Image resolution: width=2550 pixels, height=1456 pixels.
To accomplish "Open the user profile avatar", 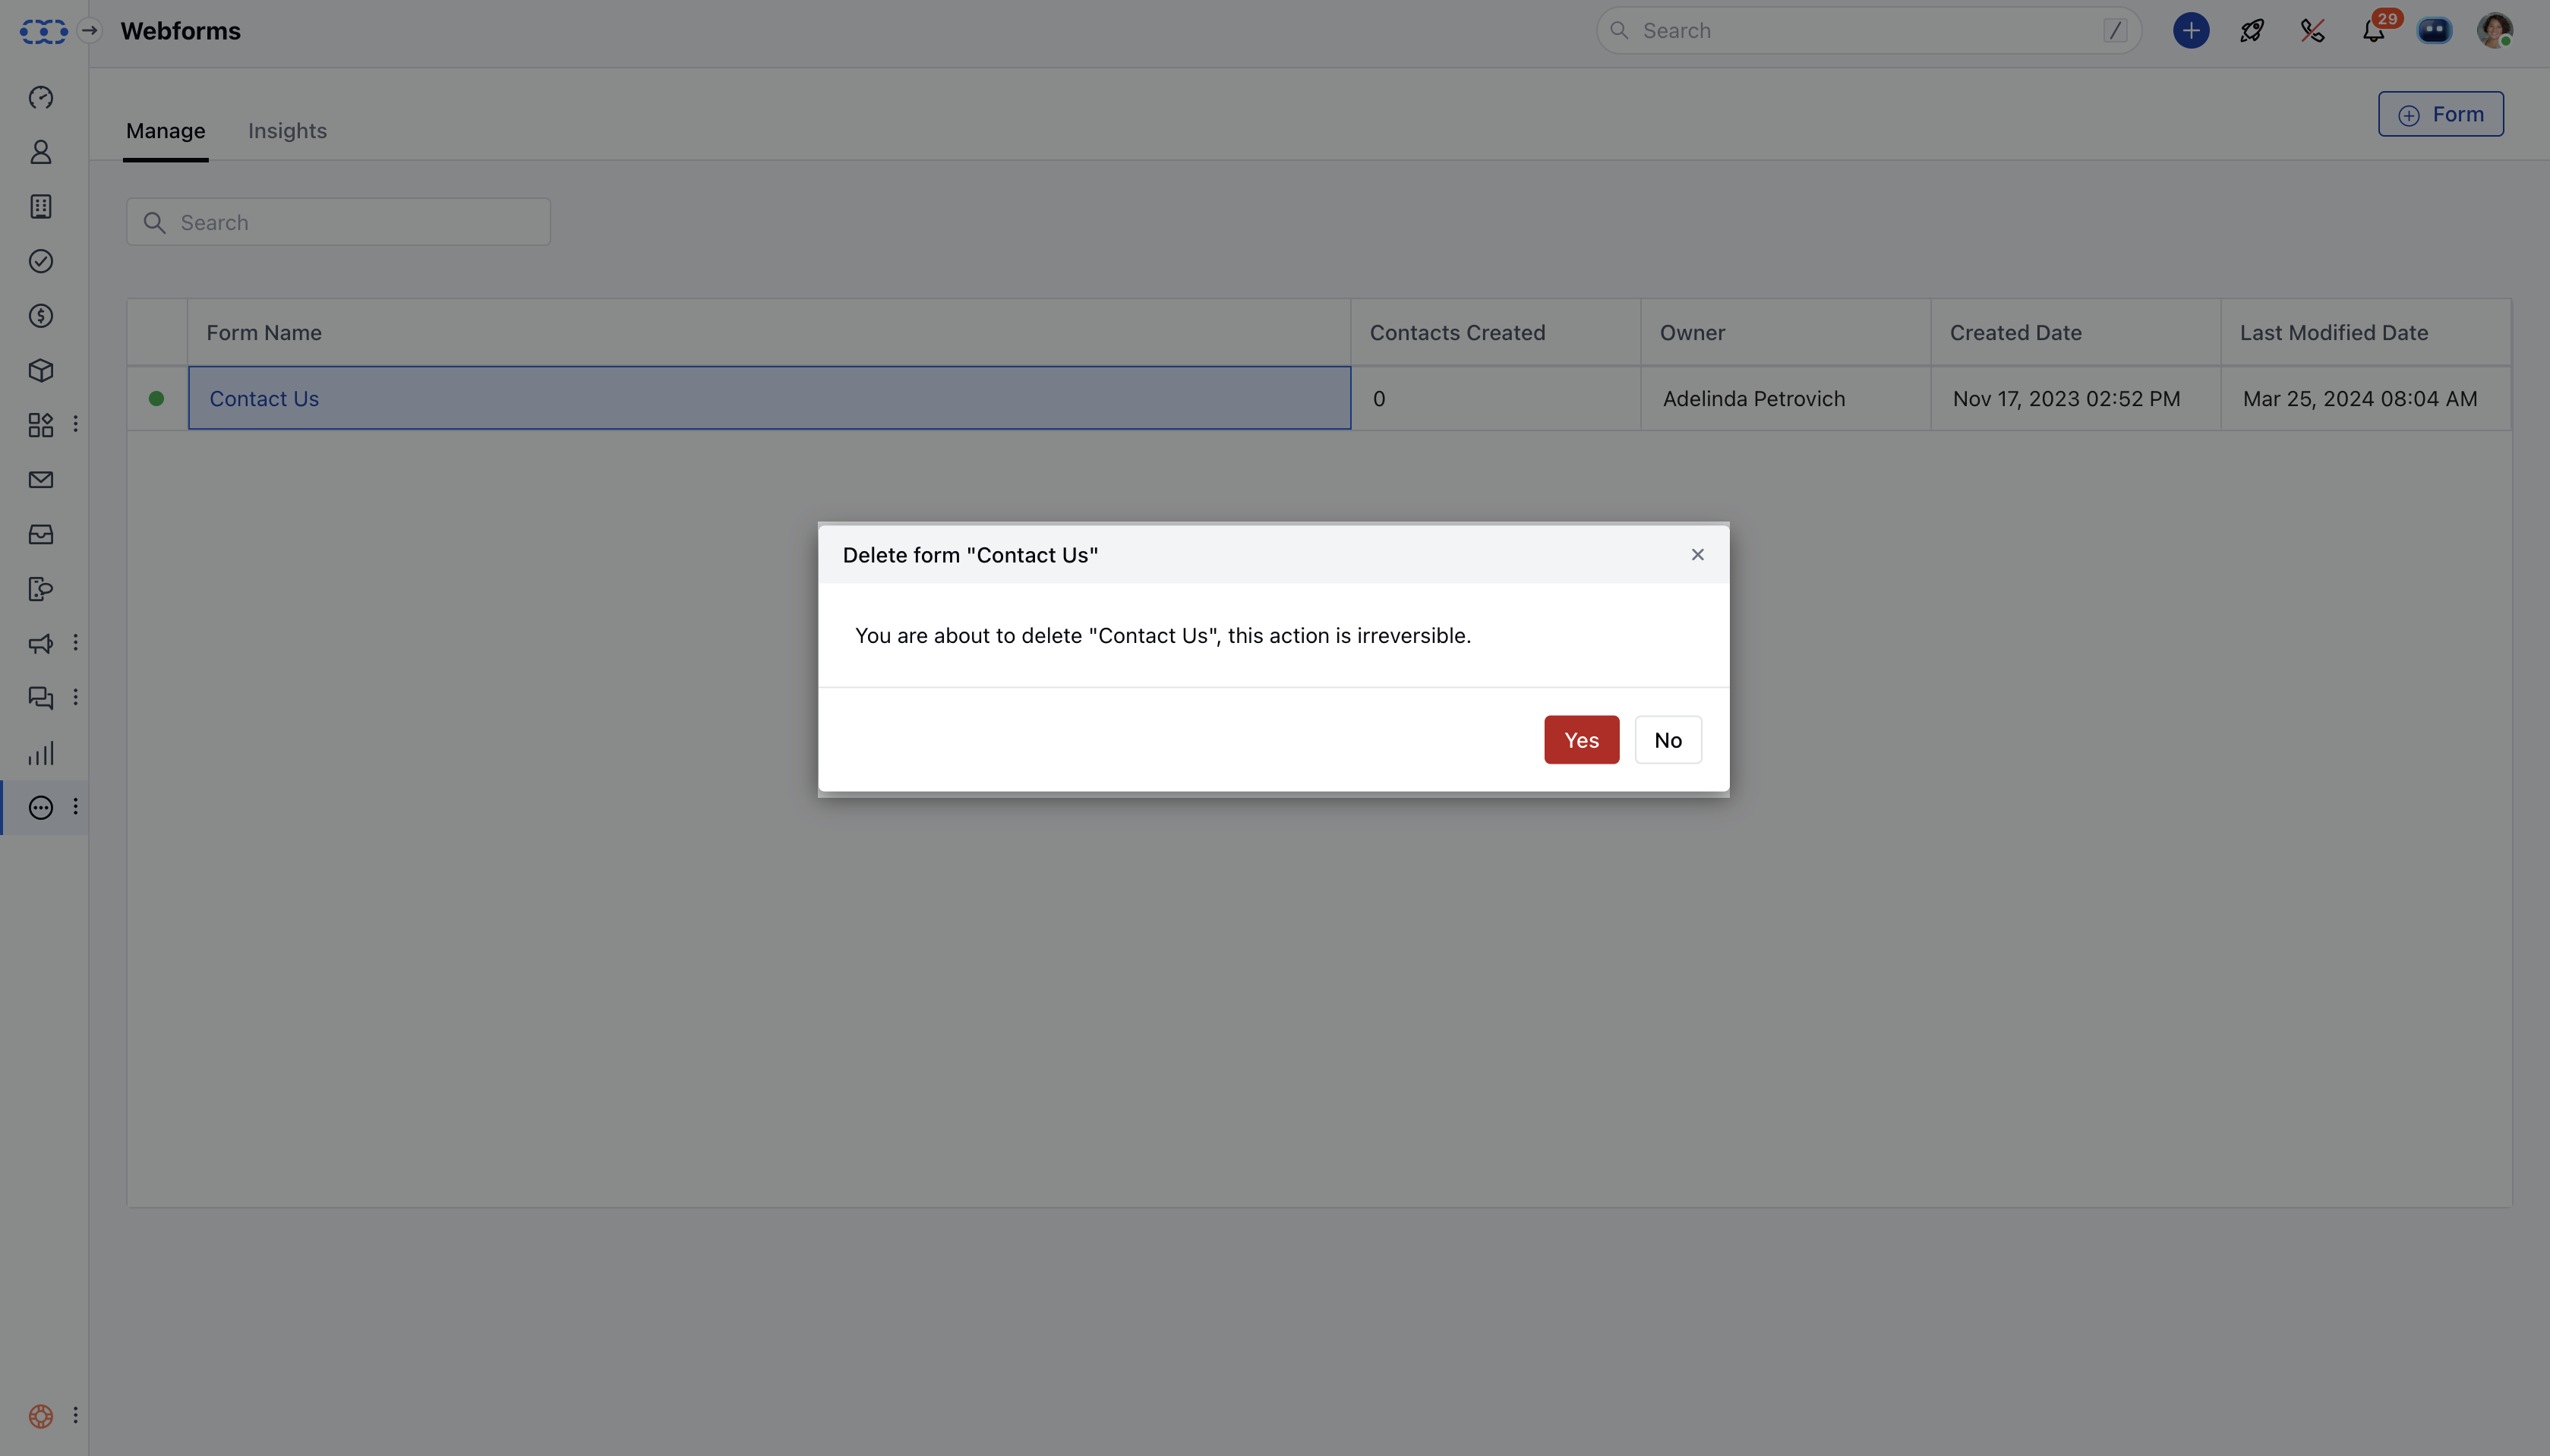I will (2494, 31).
